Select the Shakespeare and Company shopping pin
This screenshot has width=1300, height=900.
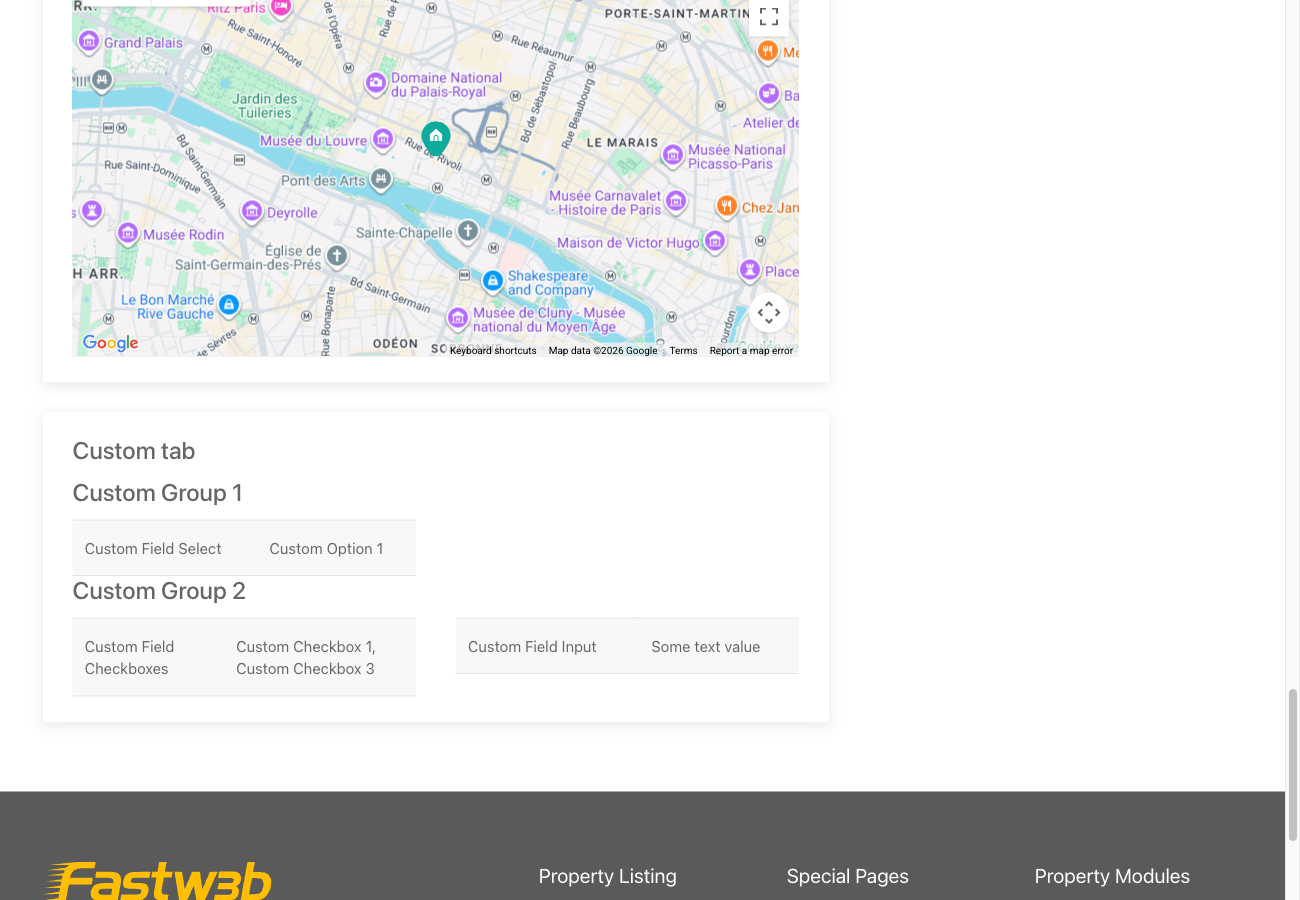tap(493, 281)
